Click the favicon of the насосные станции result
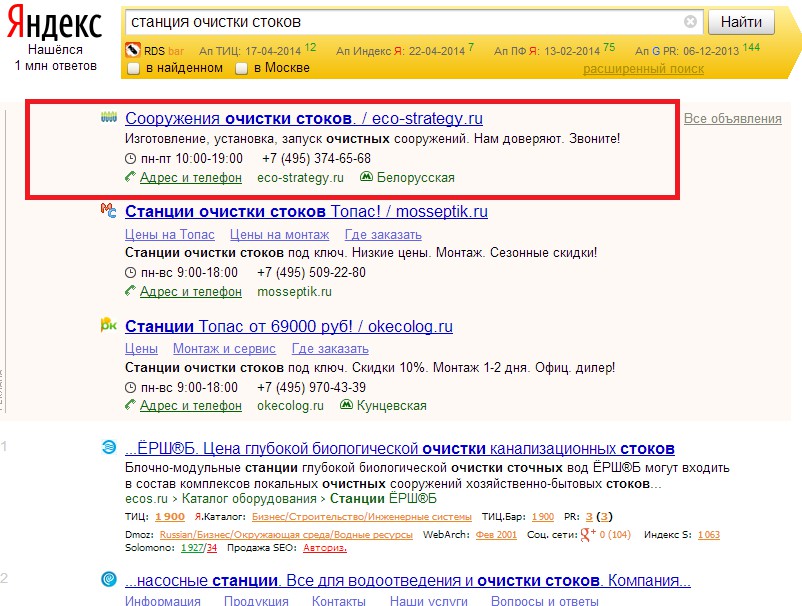The image size is (802, 606). (x=108, y=579)
